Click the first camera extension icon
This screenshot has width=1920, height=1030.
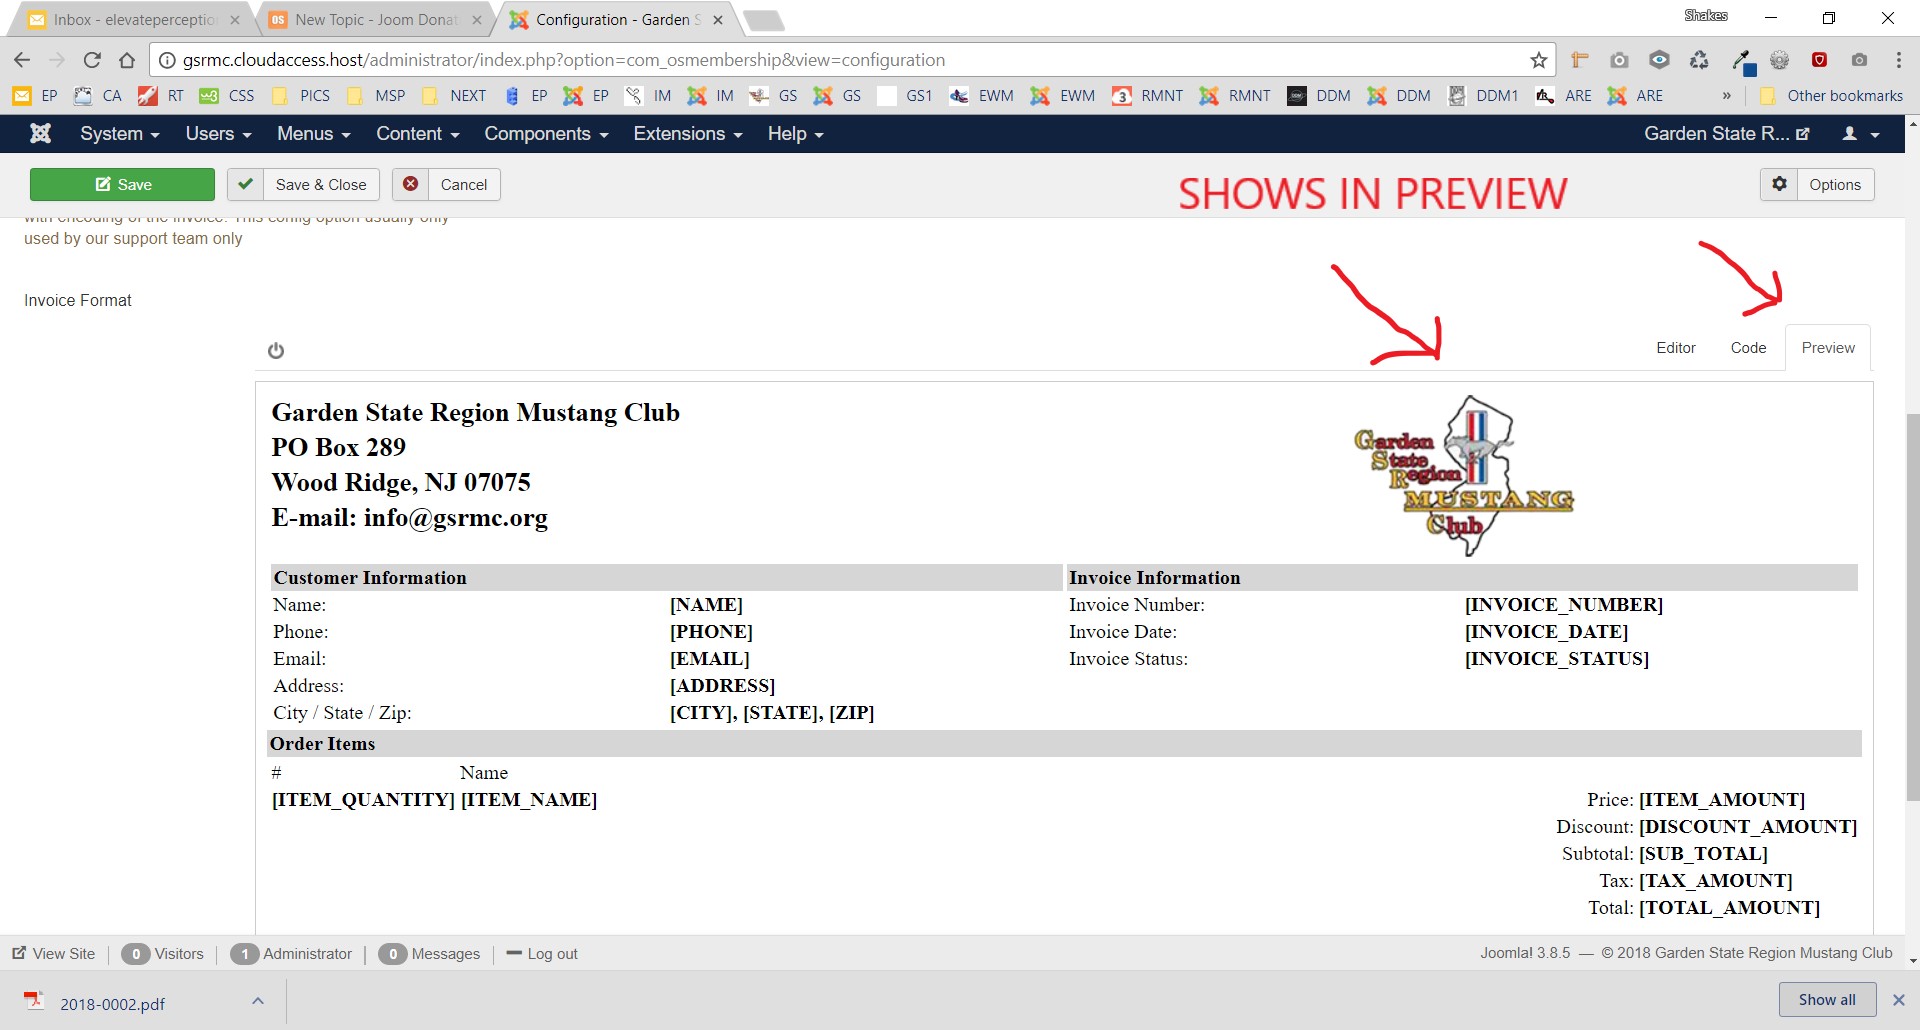coord(1619,60)
